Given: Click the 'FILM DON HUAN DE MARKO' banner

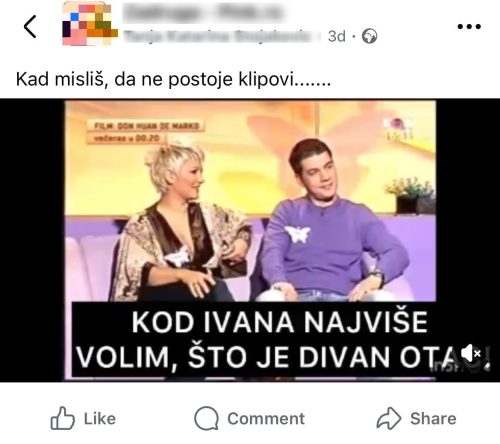Looking at the screenshot, I should click(x=146, y=126).
